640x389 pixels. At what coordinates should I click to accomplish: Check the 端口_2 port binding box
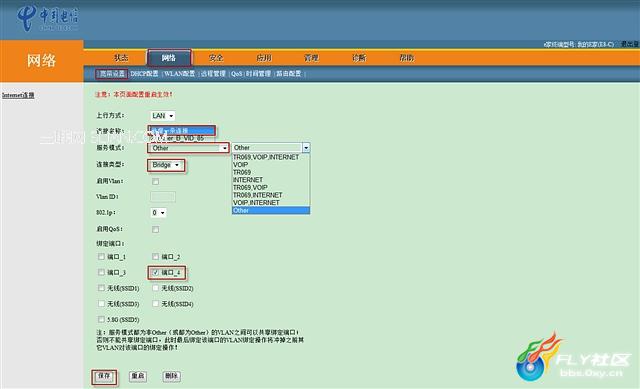[156, 257]
